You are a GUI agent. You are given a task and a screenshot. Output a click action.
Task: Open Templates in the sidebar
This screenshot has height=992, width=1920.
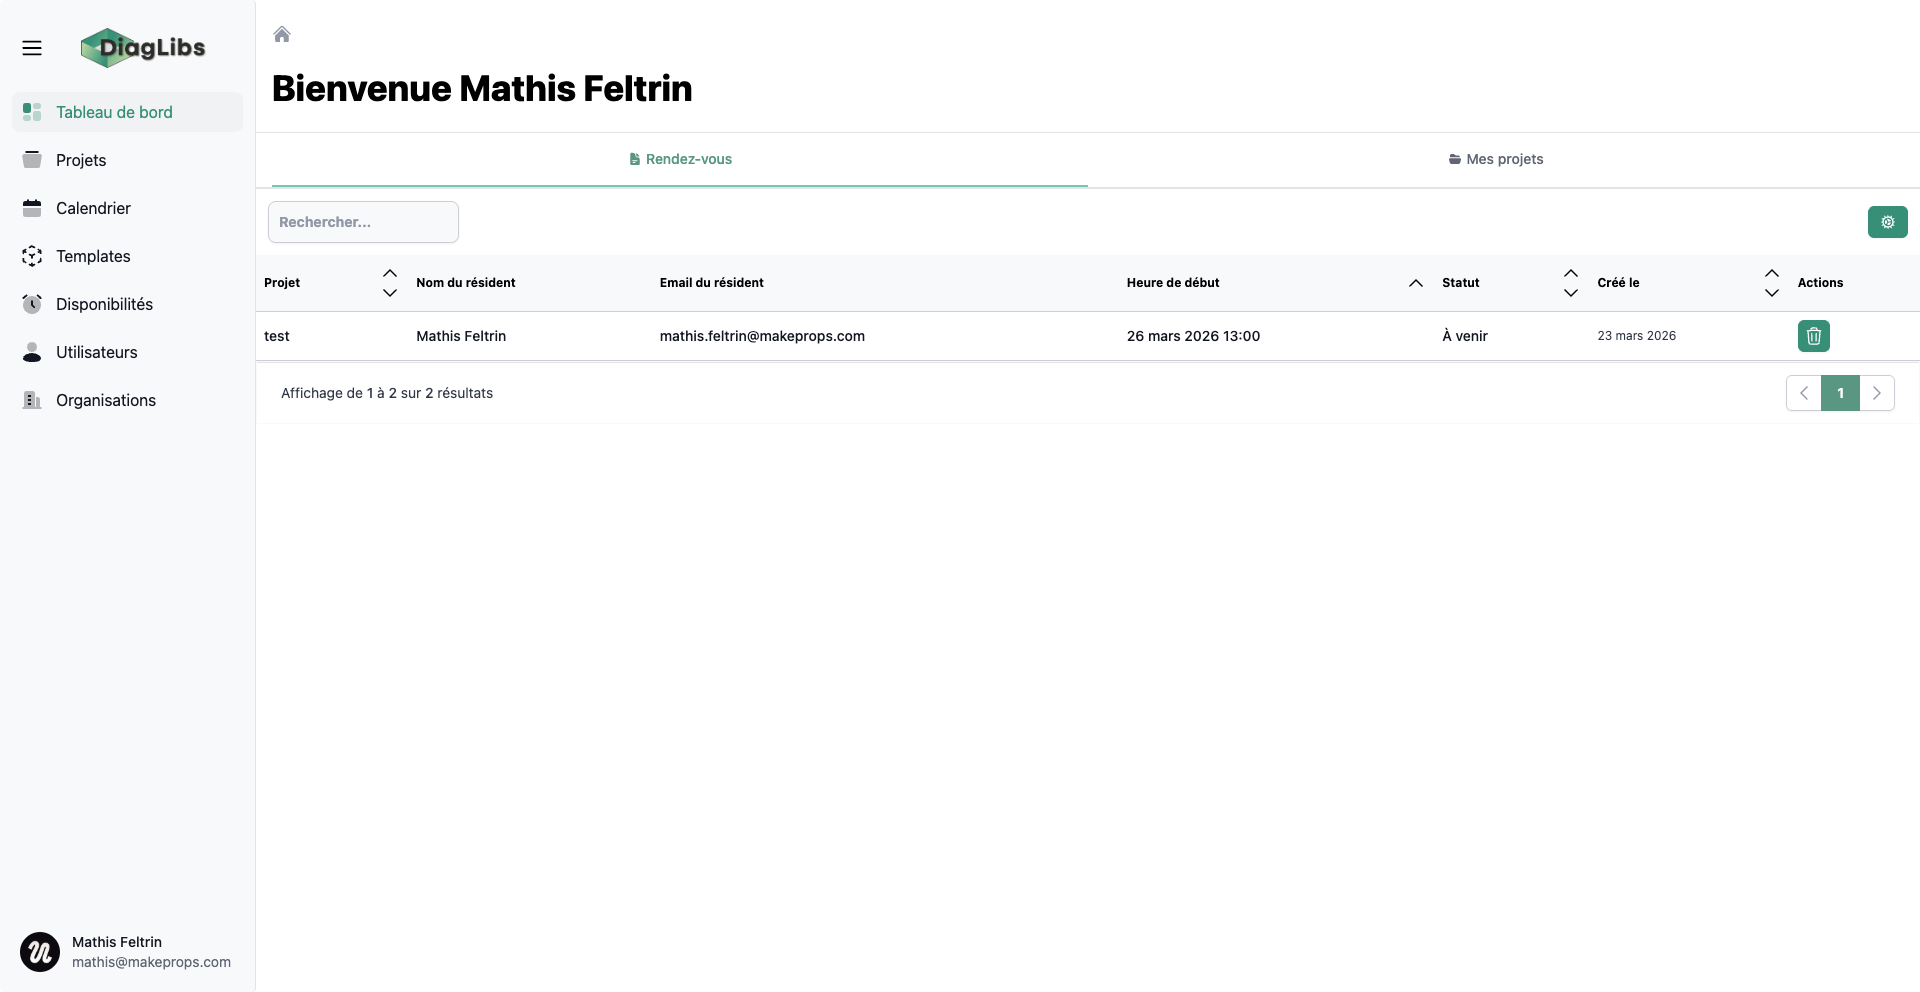tap(93, 256)
